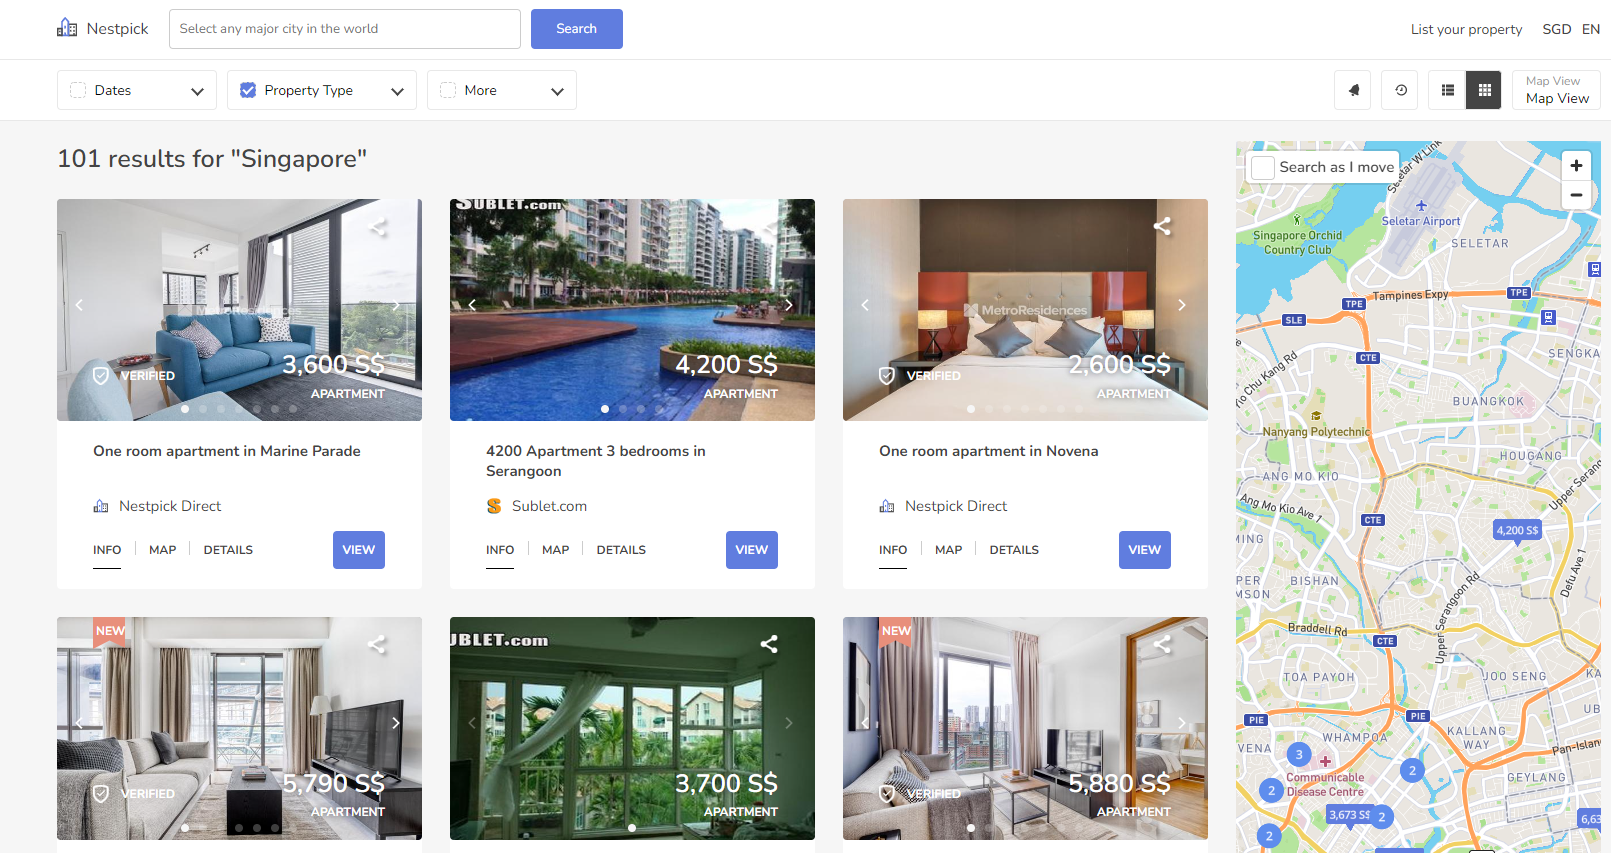The height and width of the screenshot is (853, 1611).
Task: Show next photo of 3,700 S$ apartment
Action: (x=789, y=723)
